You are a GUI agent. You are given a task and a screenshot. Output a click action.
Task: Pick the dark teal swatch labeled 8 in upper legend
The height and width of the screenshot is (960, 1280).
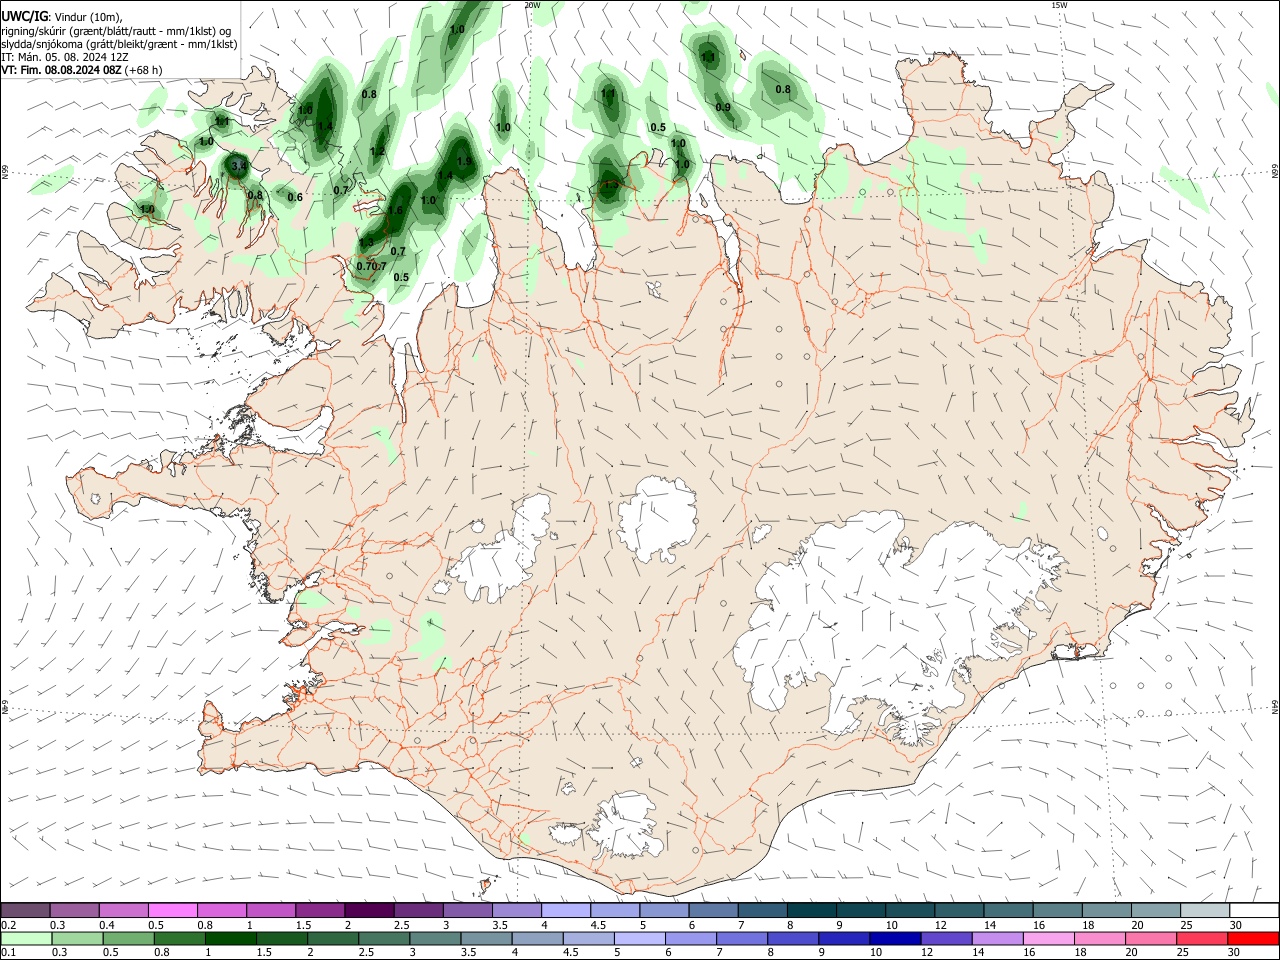(811, 911)
